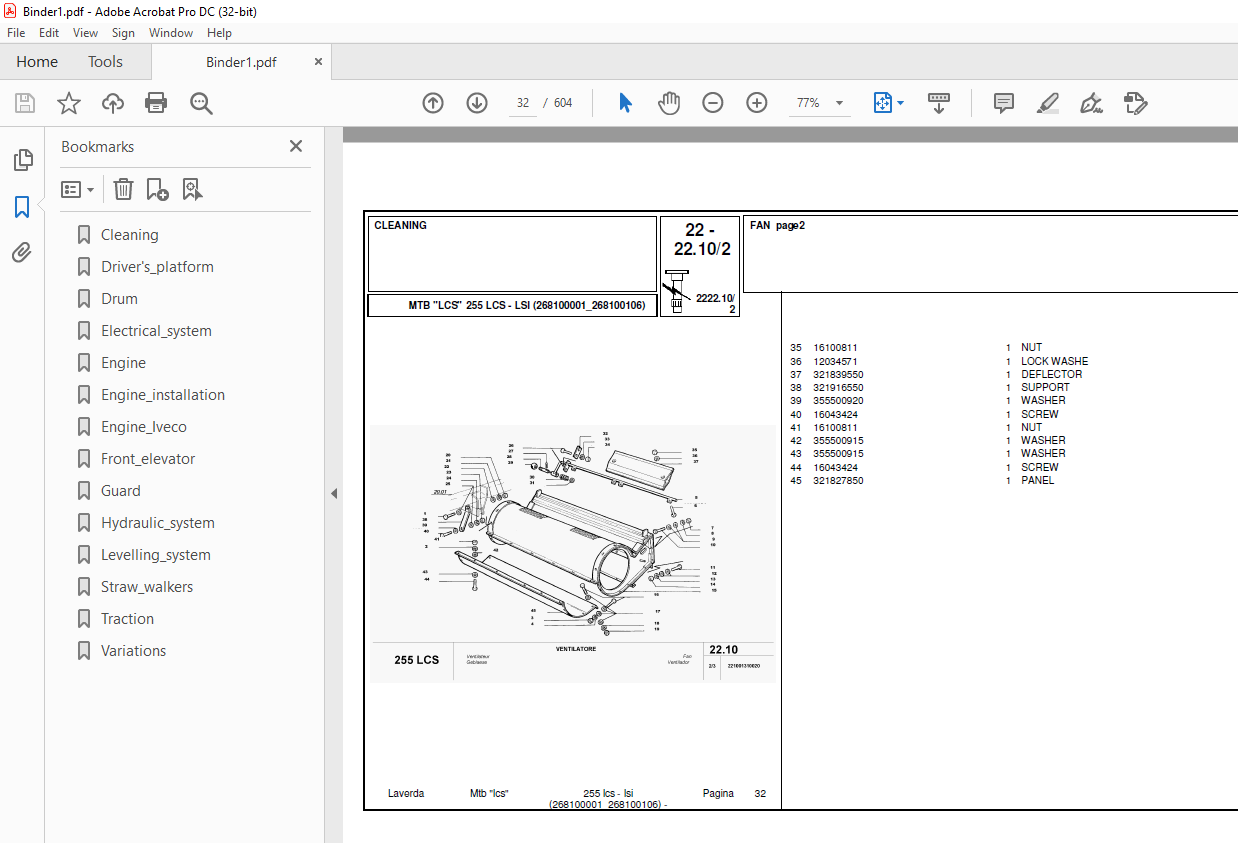Click the CLEANING section heading

tap(400, 225)
